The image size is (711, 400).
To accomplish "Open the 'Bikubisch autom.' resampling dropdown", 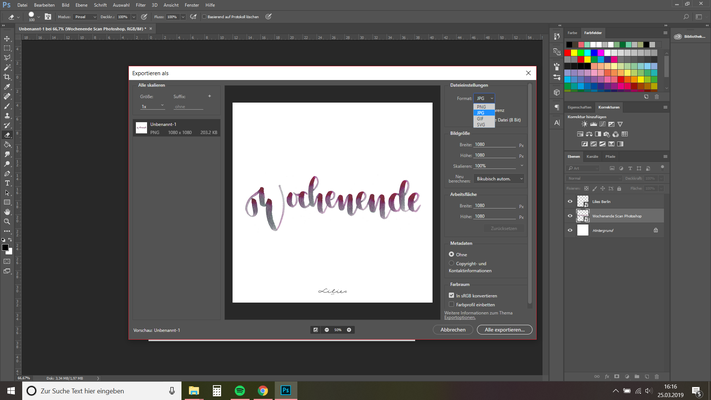I will coord(497,177).
